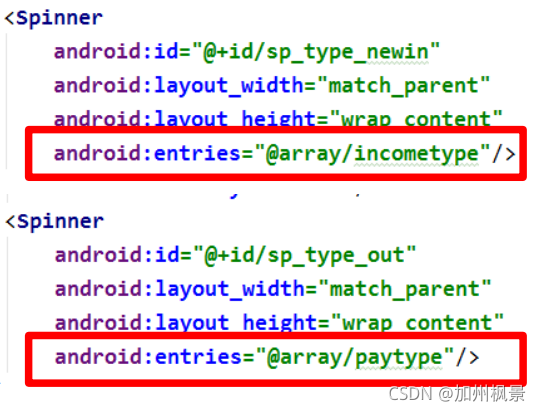
Task: Click android:id attribute of second Spinner
Action: click(118, 255)
